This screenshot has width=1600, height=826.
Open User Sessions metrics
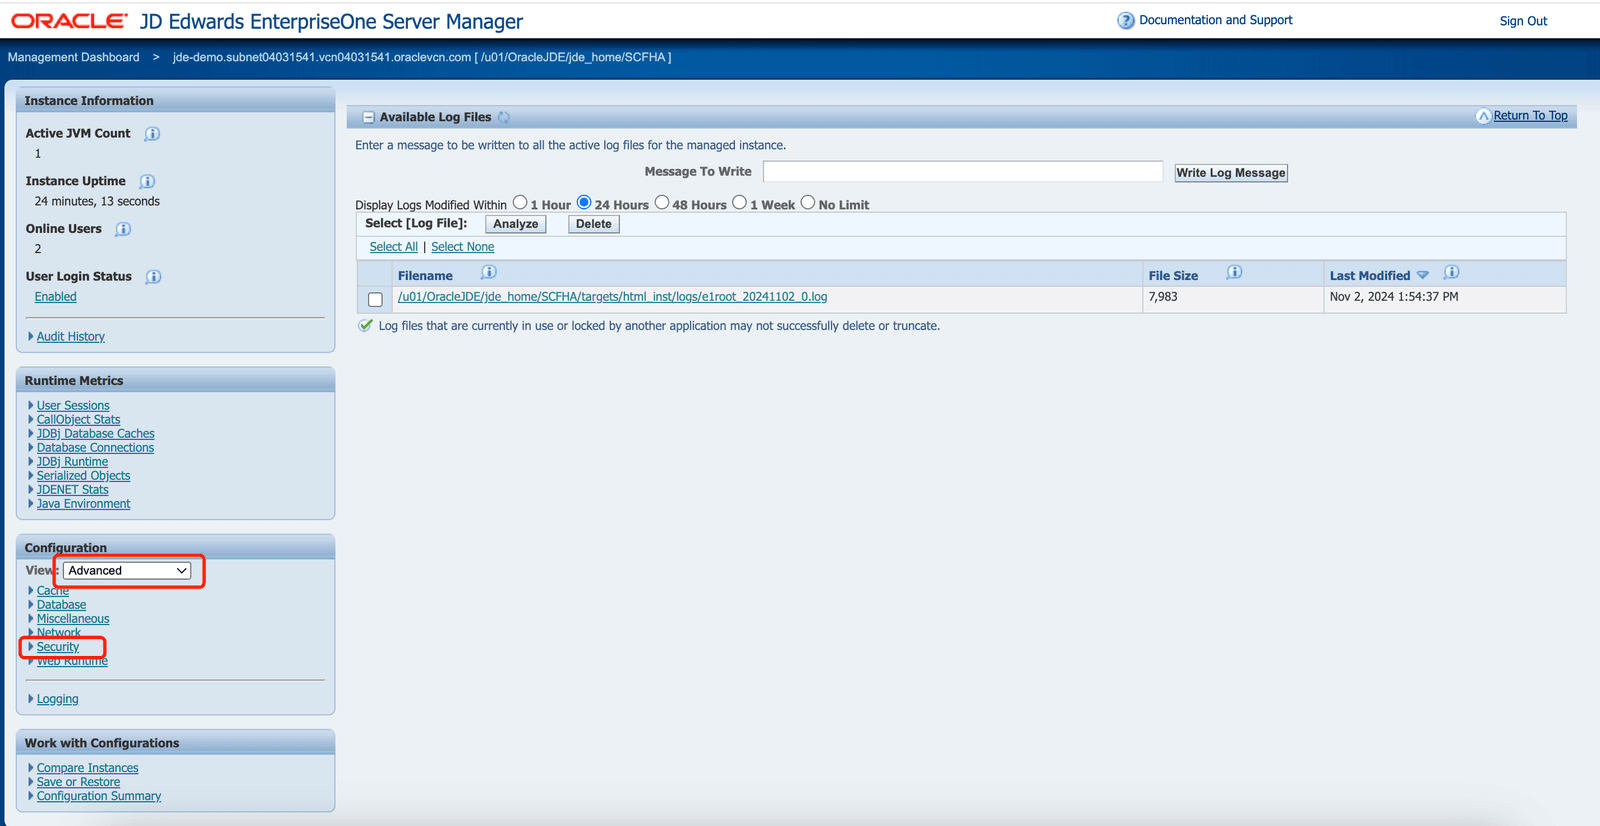tap(73, 406)
